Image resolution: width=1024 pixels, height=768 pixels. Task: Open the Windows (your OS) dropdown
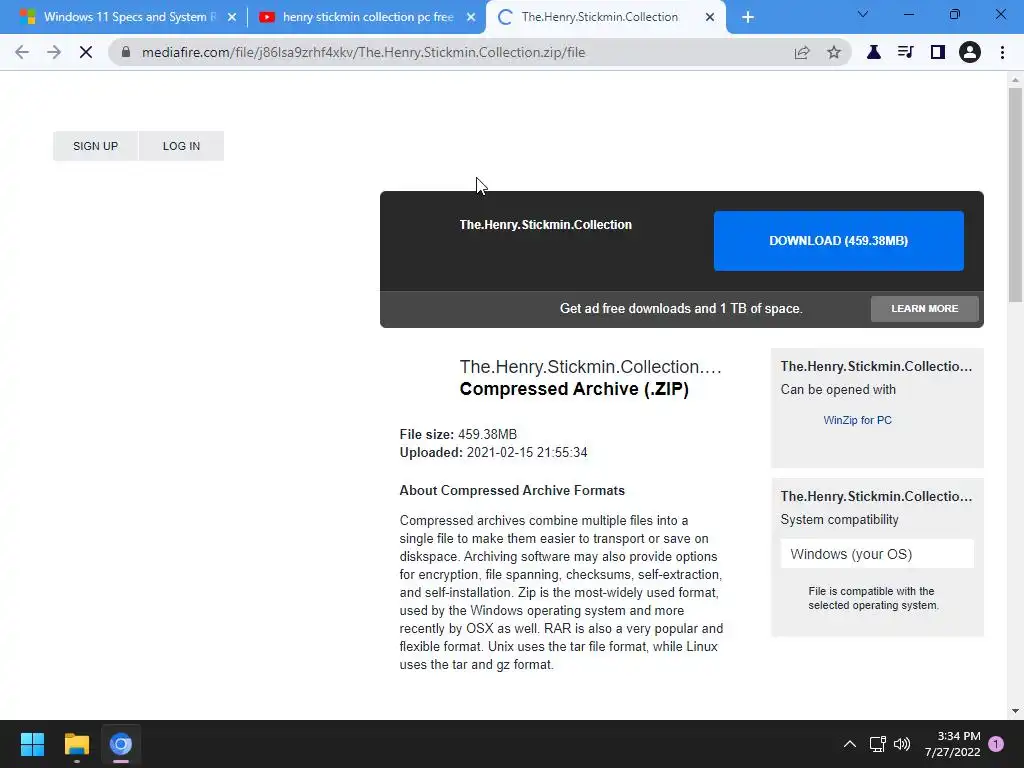pyautogui.click(x=877, y=554)
